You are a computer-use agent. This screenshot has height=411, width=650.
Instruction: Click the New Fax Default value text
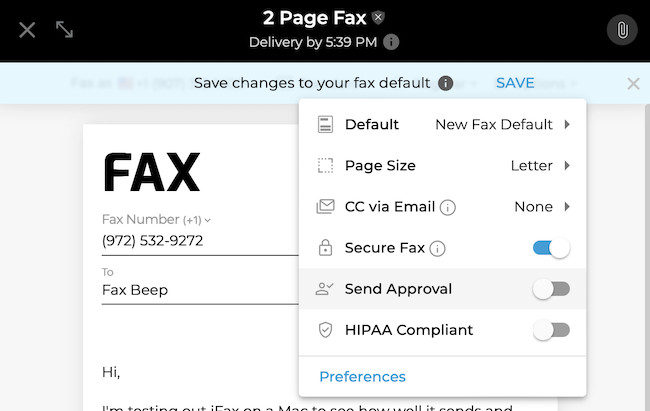click(494, 124)
